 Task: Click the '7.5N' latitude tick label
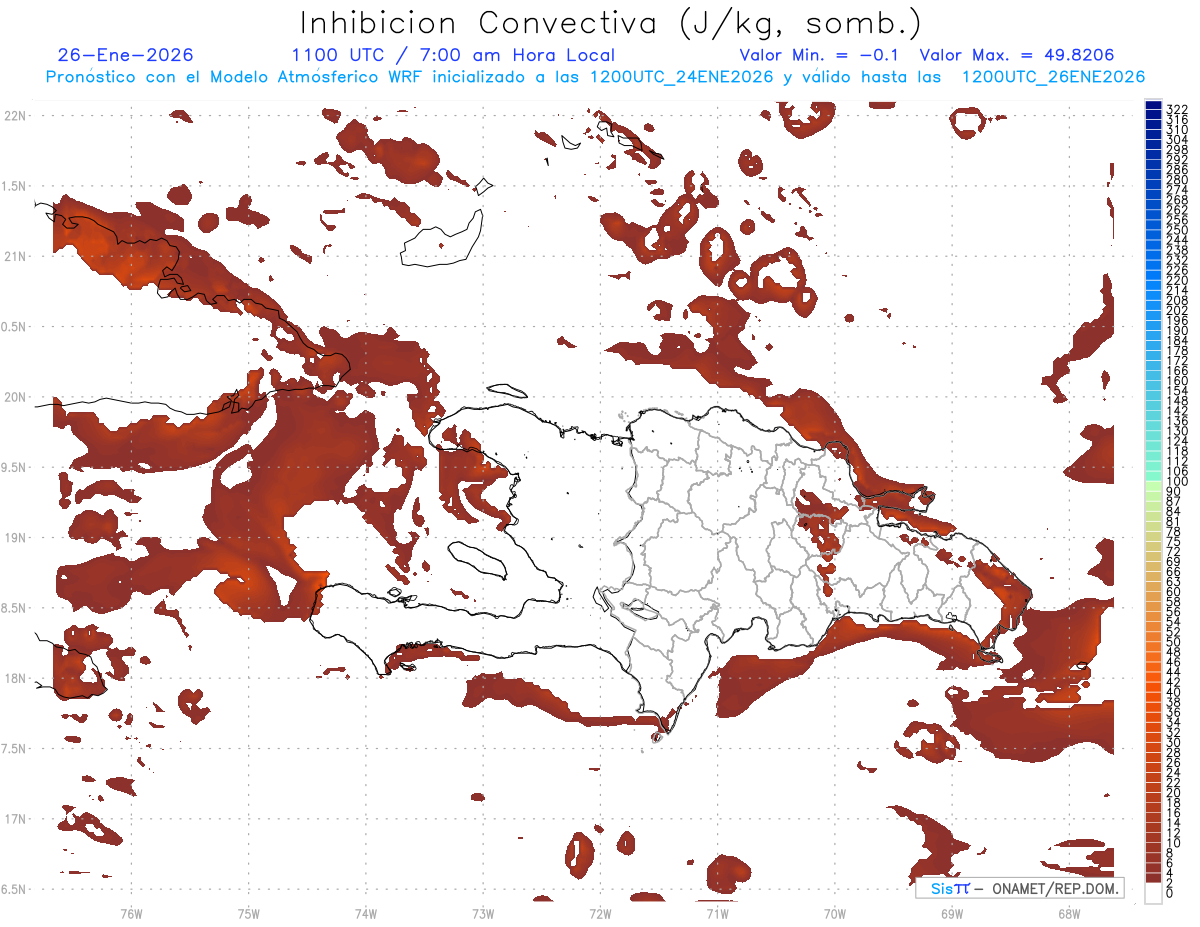pyautogui.click(x=14, y=749)
